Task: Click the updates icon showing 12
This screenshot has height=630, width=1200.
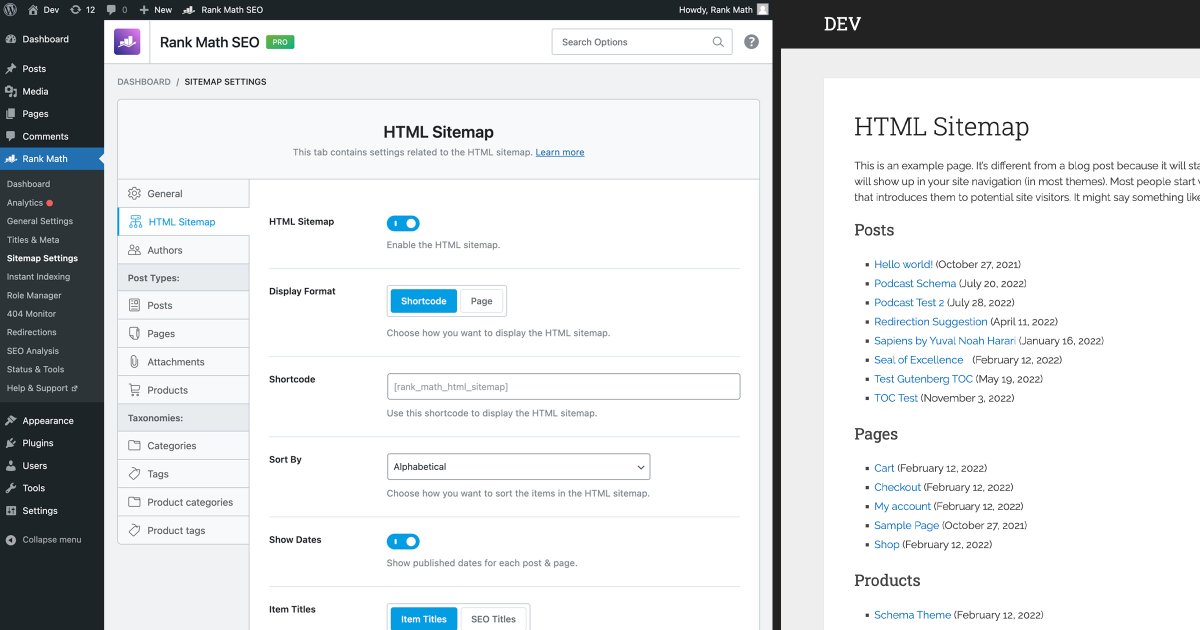Action: tap(75, 9)
